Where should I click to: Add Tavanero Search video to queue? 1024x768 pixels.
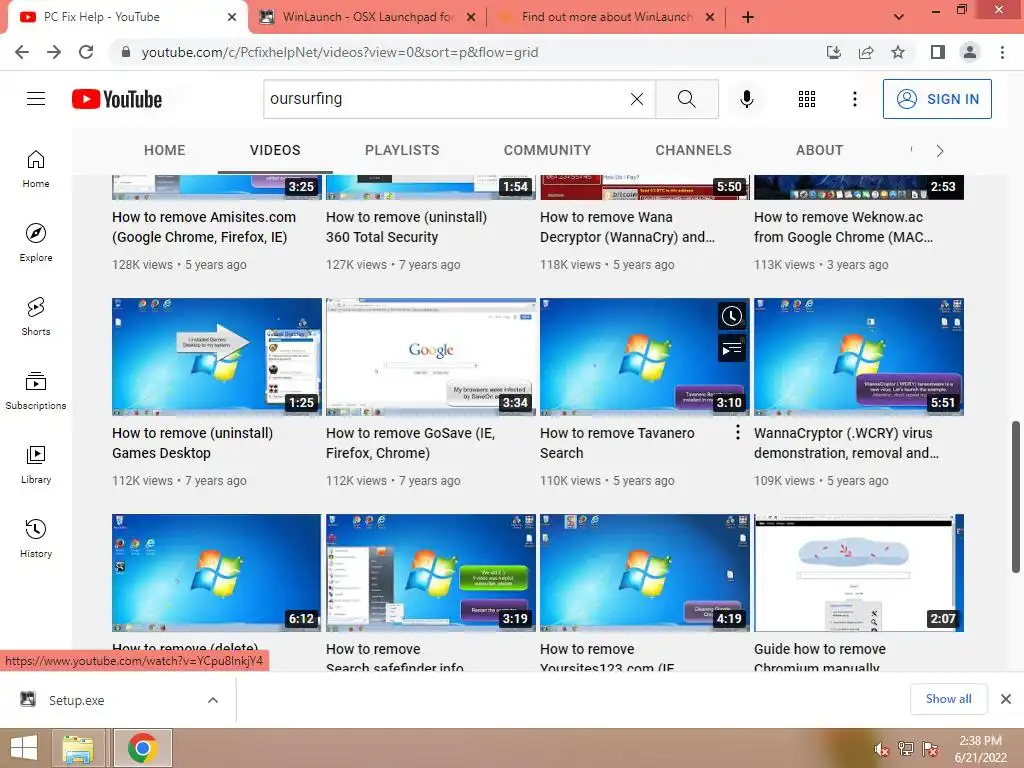tap(731, 349)
